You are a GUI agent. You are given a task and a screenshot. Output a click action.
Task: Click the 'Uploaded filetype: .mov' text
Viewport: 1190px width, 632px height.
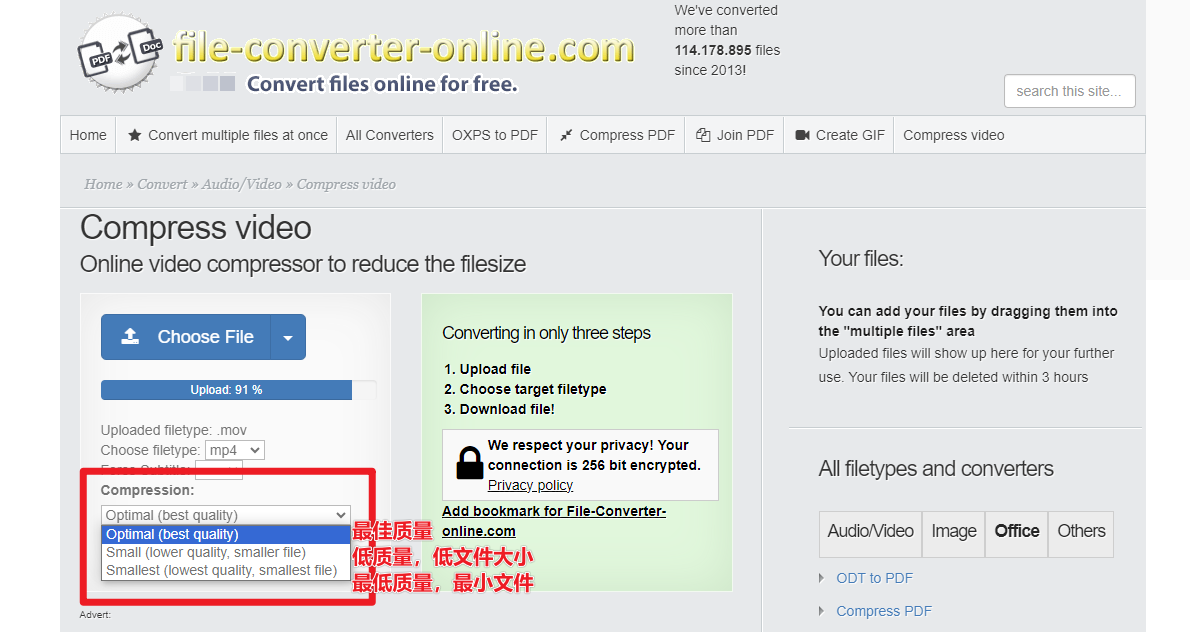pyautogui.click(x=174, y=430)
